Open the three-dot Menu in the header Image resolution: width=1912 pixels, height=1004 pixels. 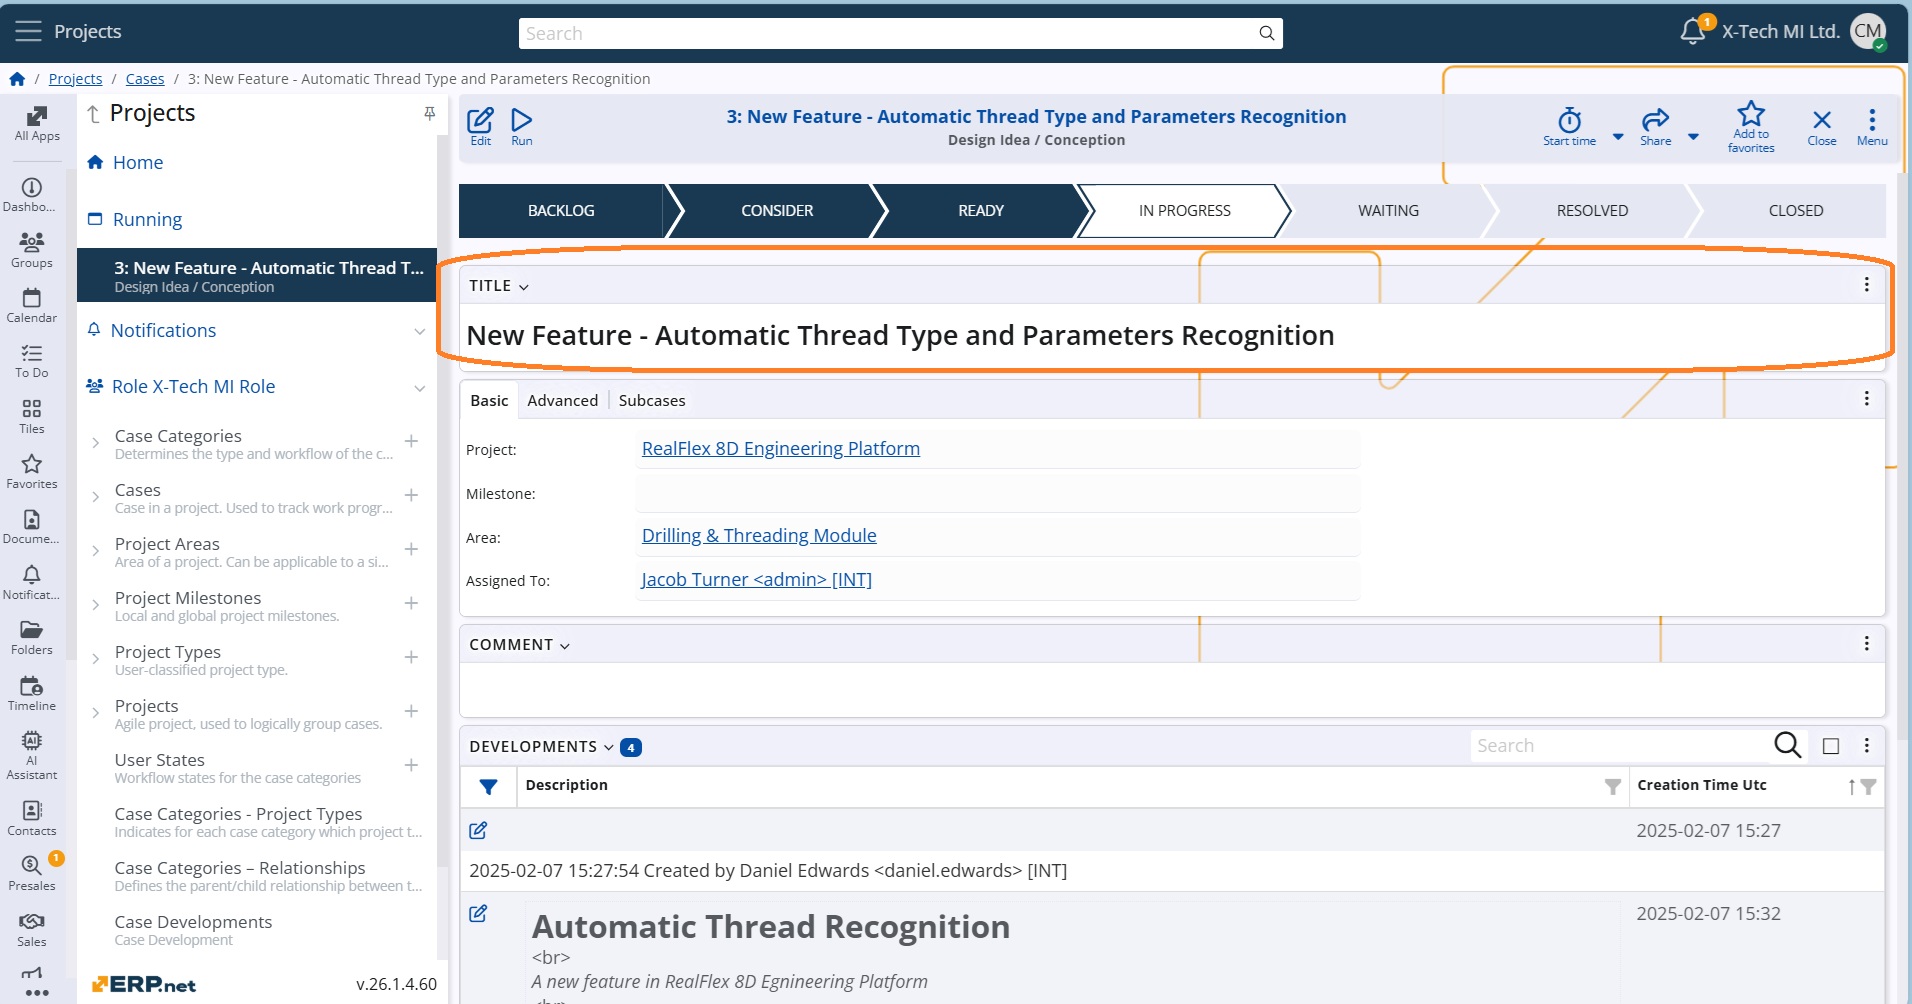coord(1872,126)
